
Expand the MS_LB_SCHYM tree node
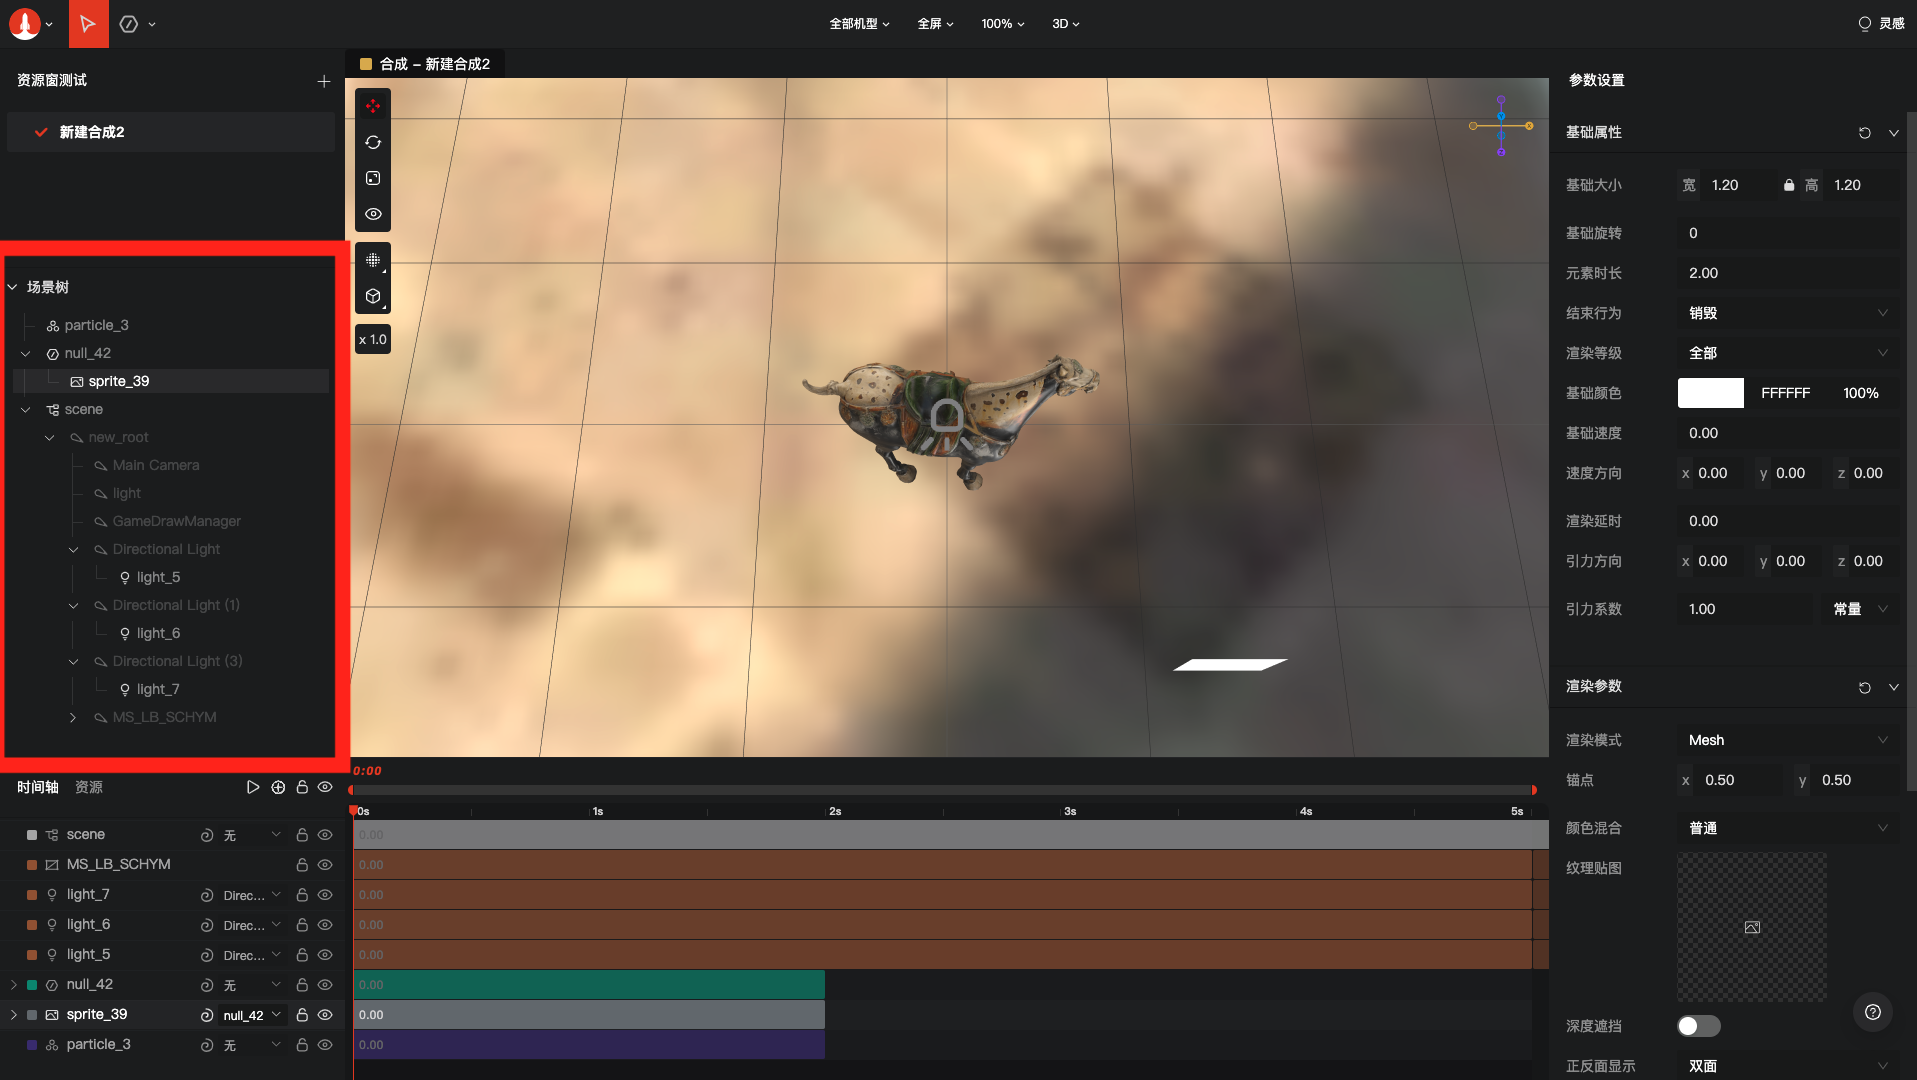click(x=73, y=717)
